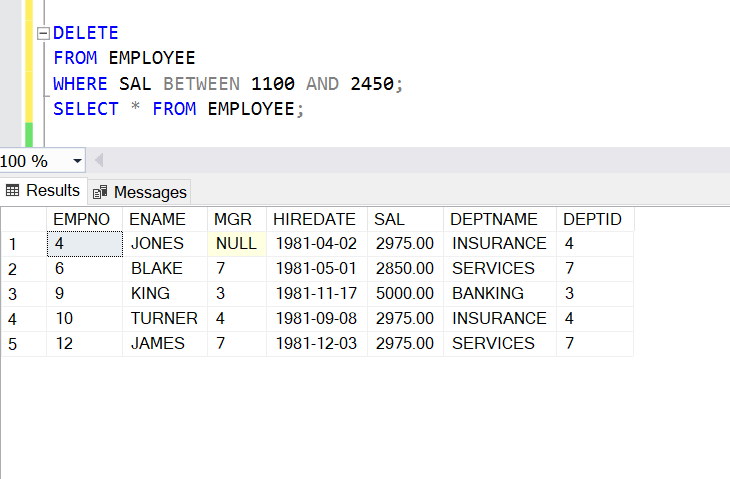Click hiredate 1981-04-02 cell
730x479 pixels.
tap(317, 244)
